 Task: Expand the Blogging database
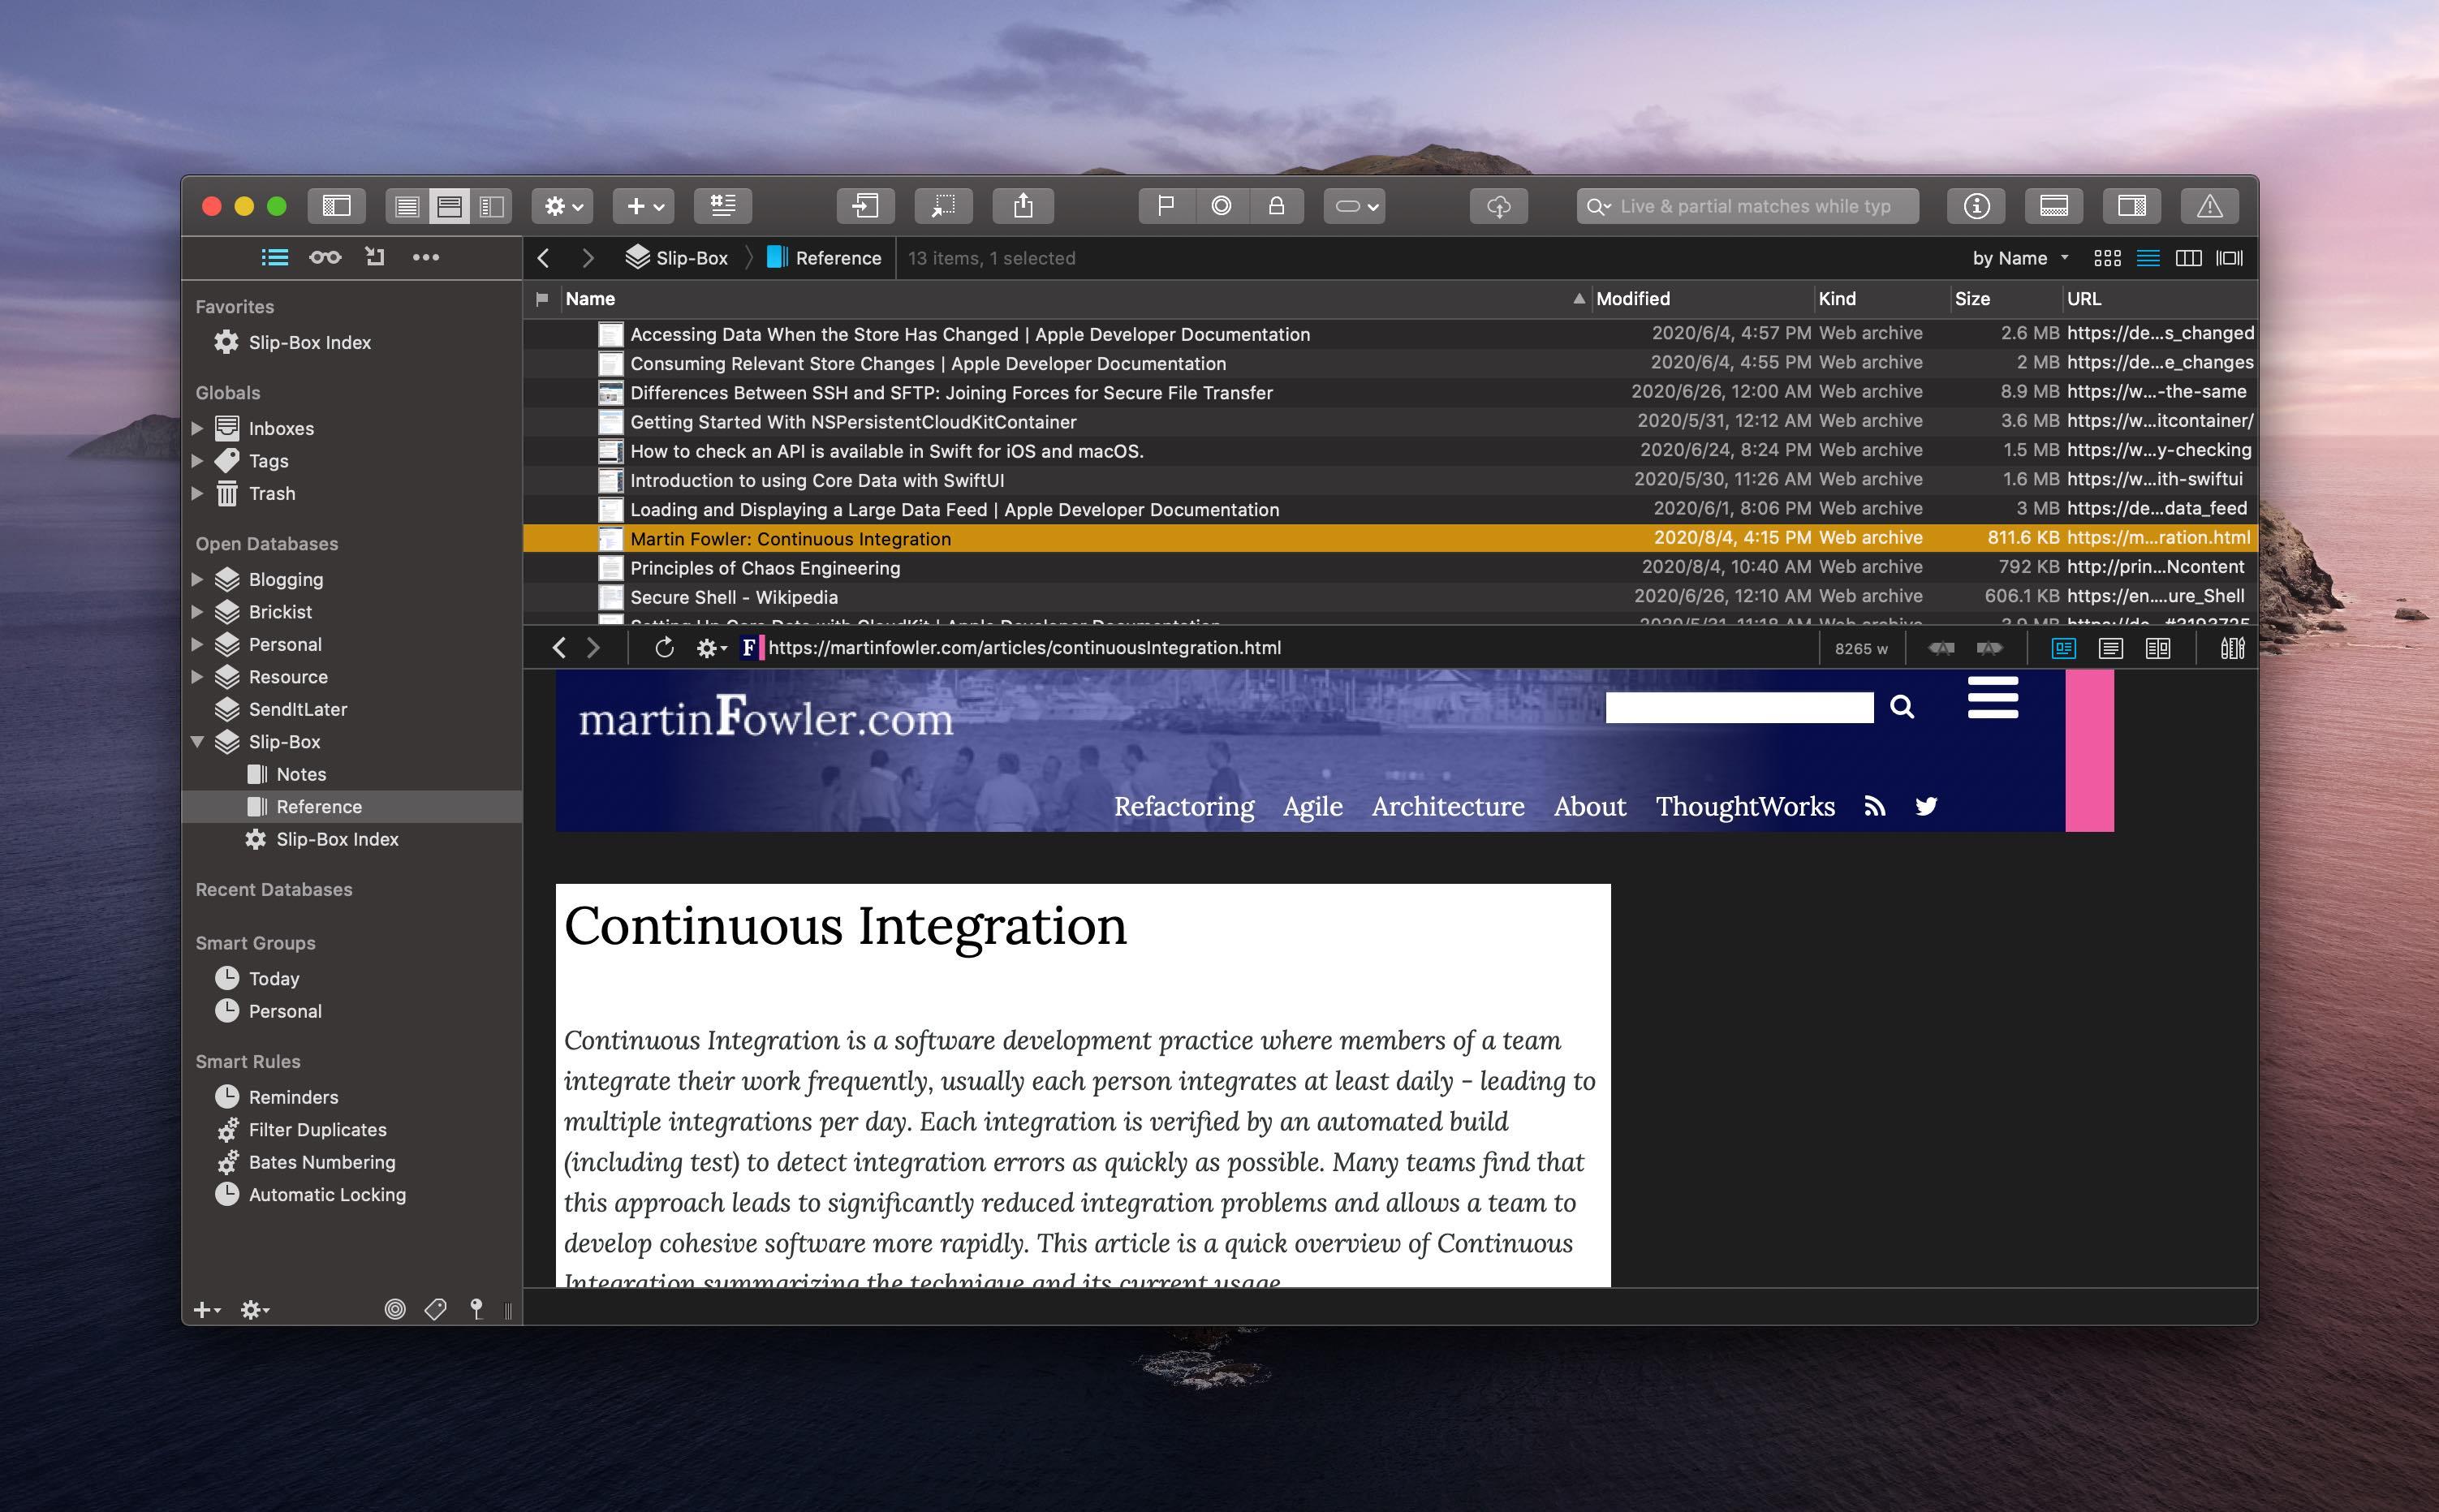197,579
